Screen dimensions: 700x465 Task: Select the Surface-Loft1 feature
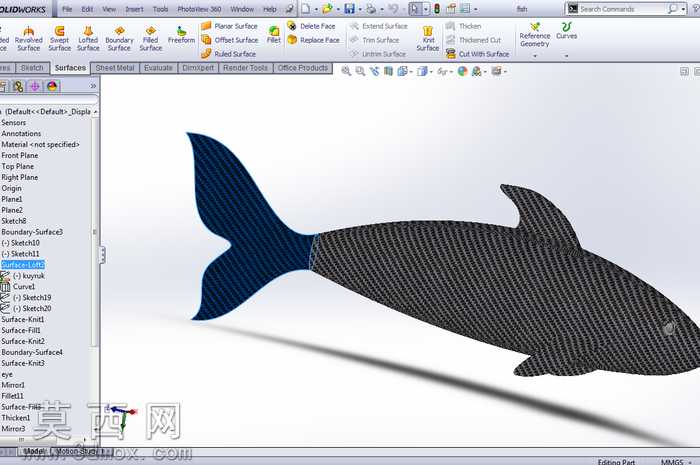click(23, 265)
